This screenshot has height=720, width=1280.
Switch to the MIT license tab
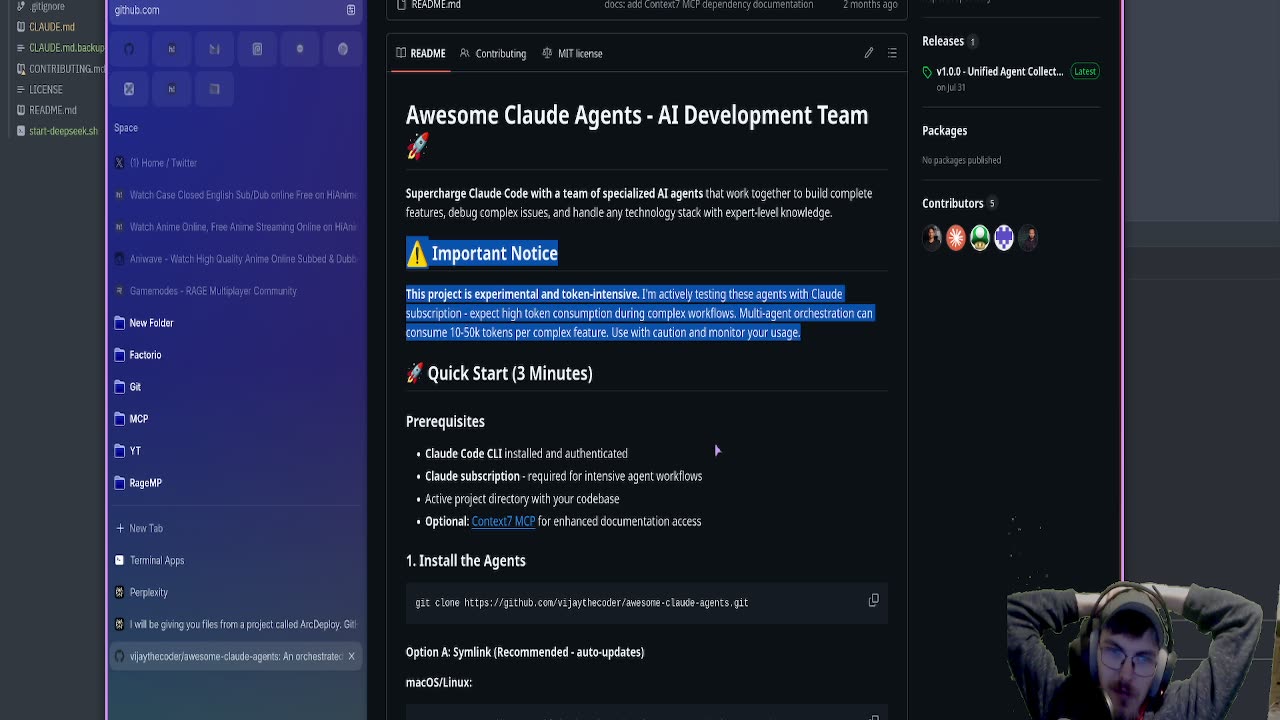coord(572,53)
